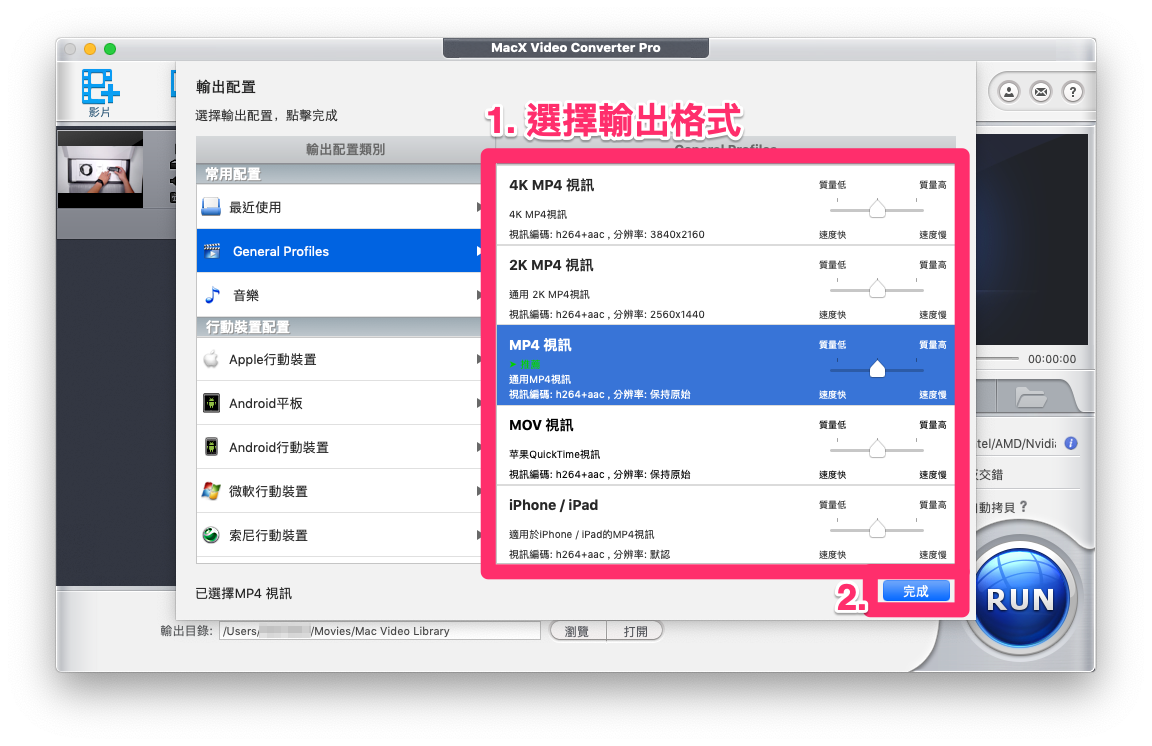The height and width of the screenshot is (746, 1152).
Task: Expand the Android平板 arrow
Action: [x=479, y=403]
